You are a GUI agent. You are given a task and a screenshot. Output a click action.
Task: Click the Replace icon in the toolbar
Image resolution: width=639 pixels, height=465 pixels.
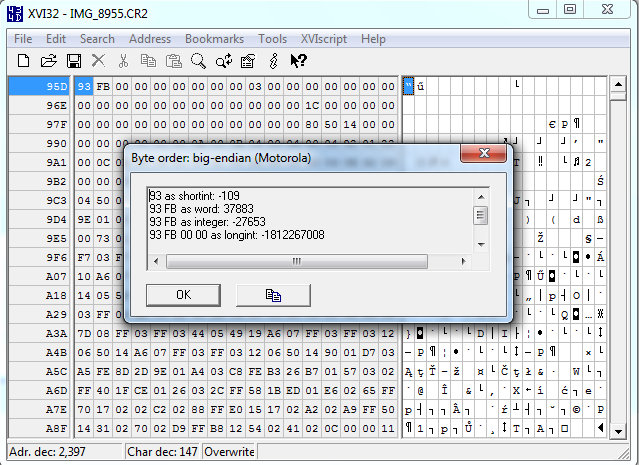click(223, 61)
